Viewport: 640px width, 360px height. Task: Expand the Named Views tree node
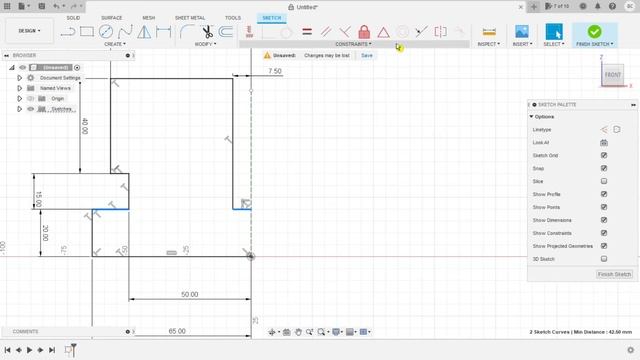pyautogui.click(x=19, y=88)
